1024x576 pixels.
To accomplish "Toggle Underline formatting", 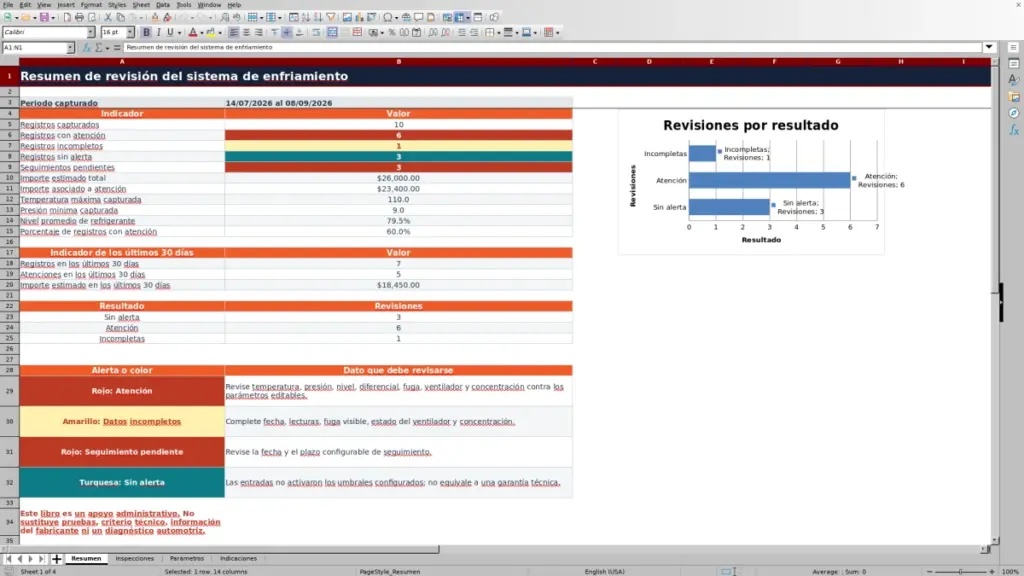I will [170, 32].
